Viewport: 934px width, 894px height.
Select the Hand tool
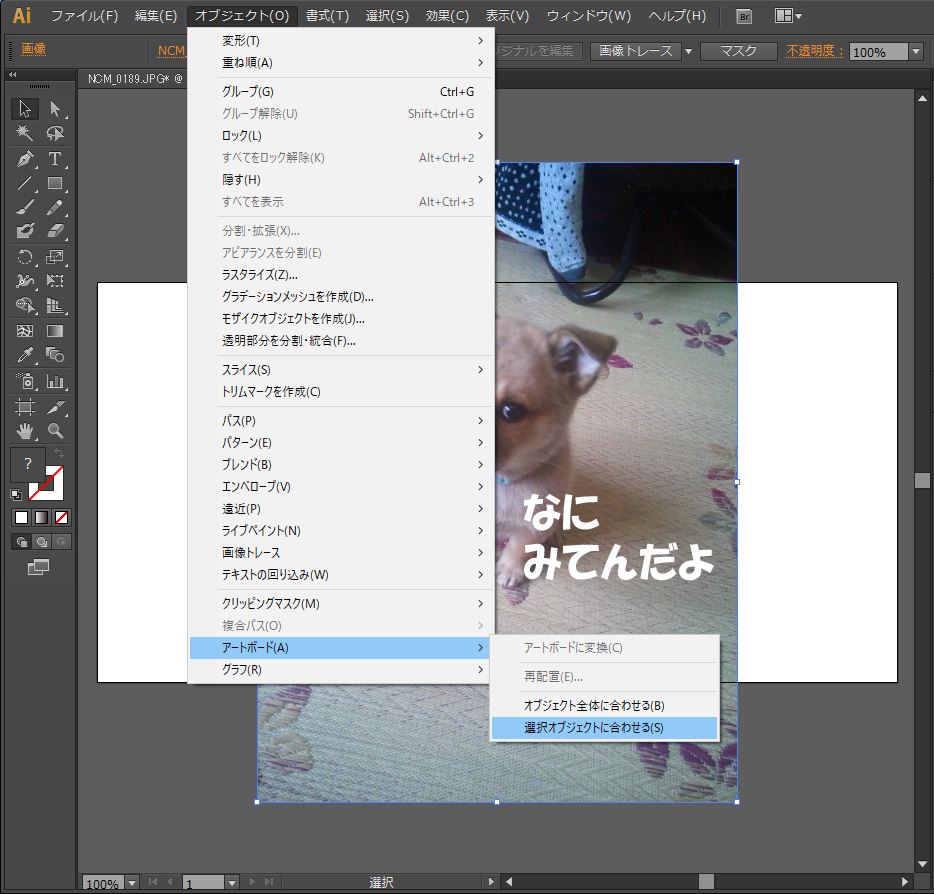point(26,431)
